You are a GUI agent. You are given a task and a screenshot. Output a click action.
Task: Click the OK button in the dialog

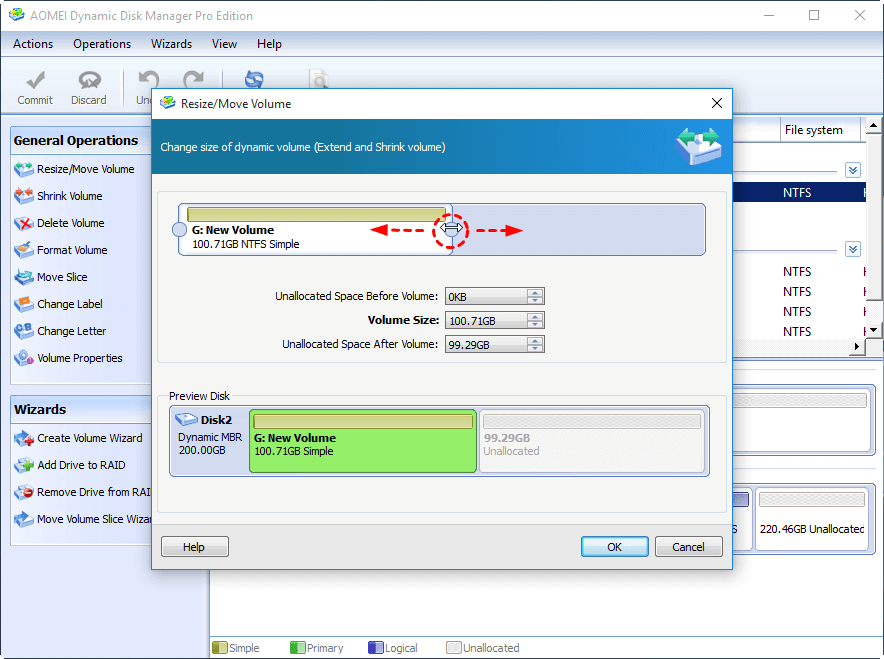(x=615, y=547)
